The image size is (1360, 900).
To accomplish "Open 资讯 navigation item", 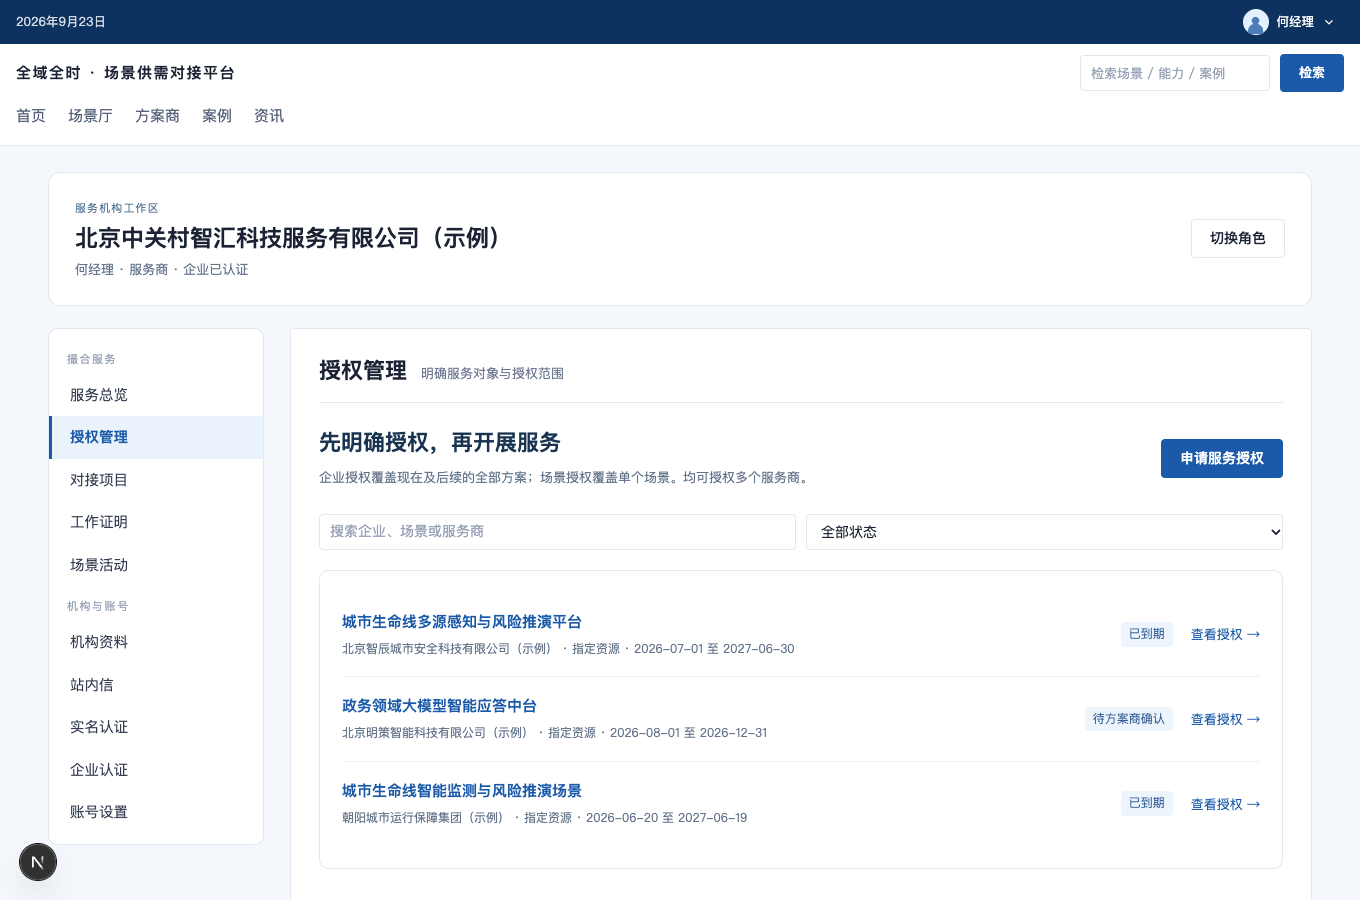I will (269, 116).
